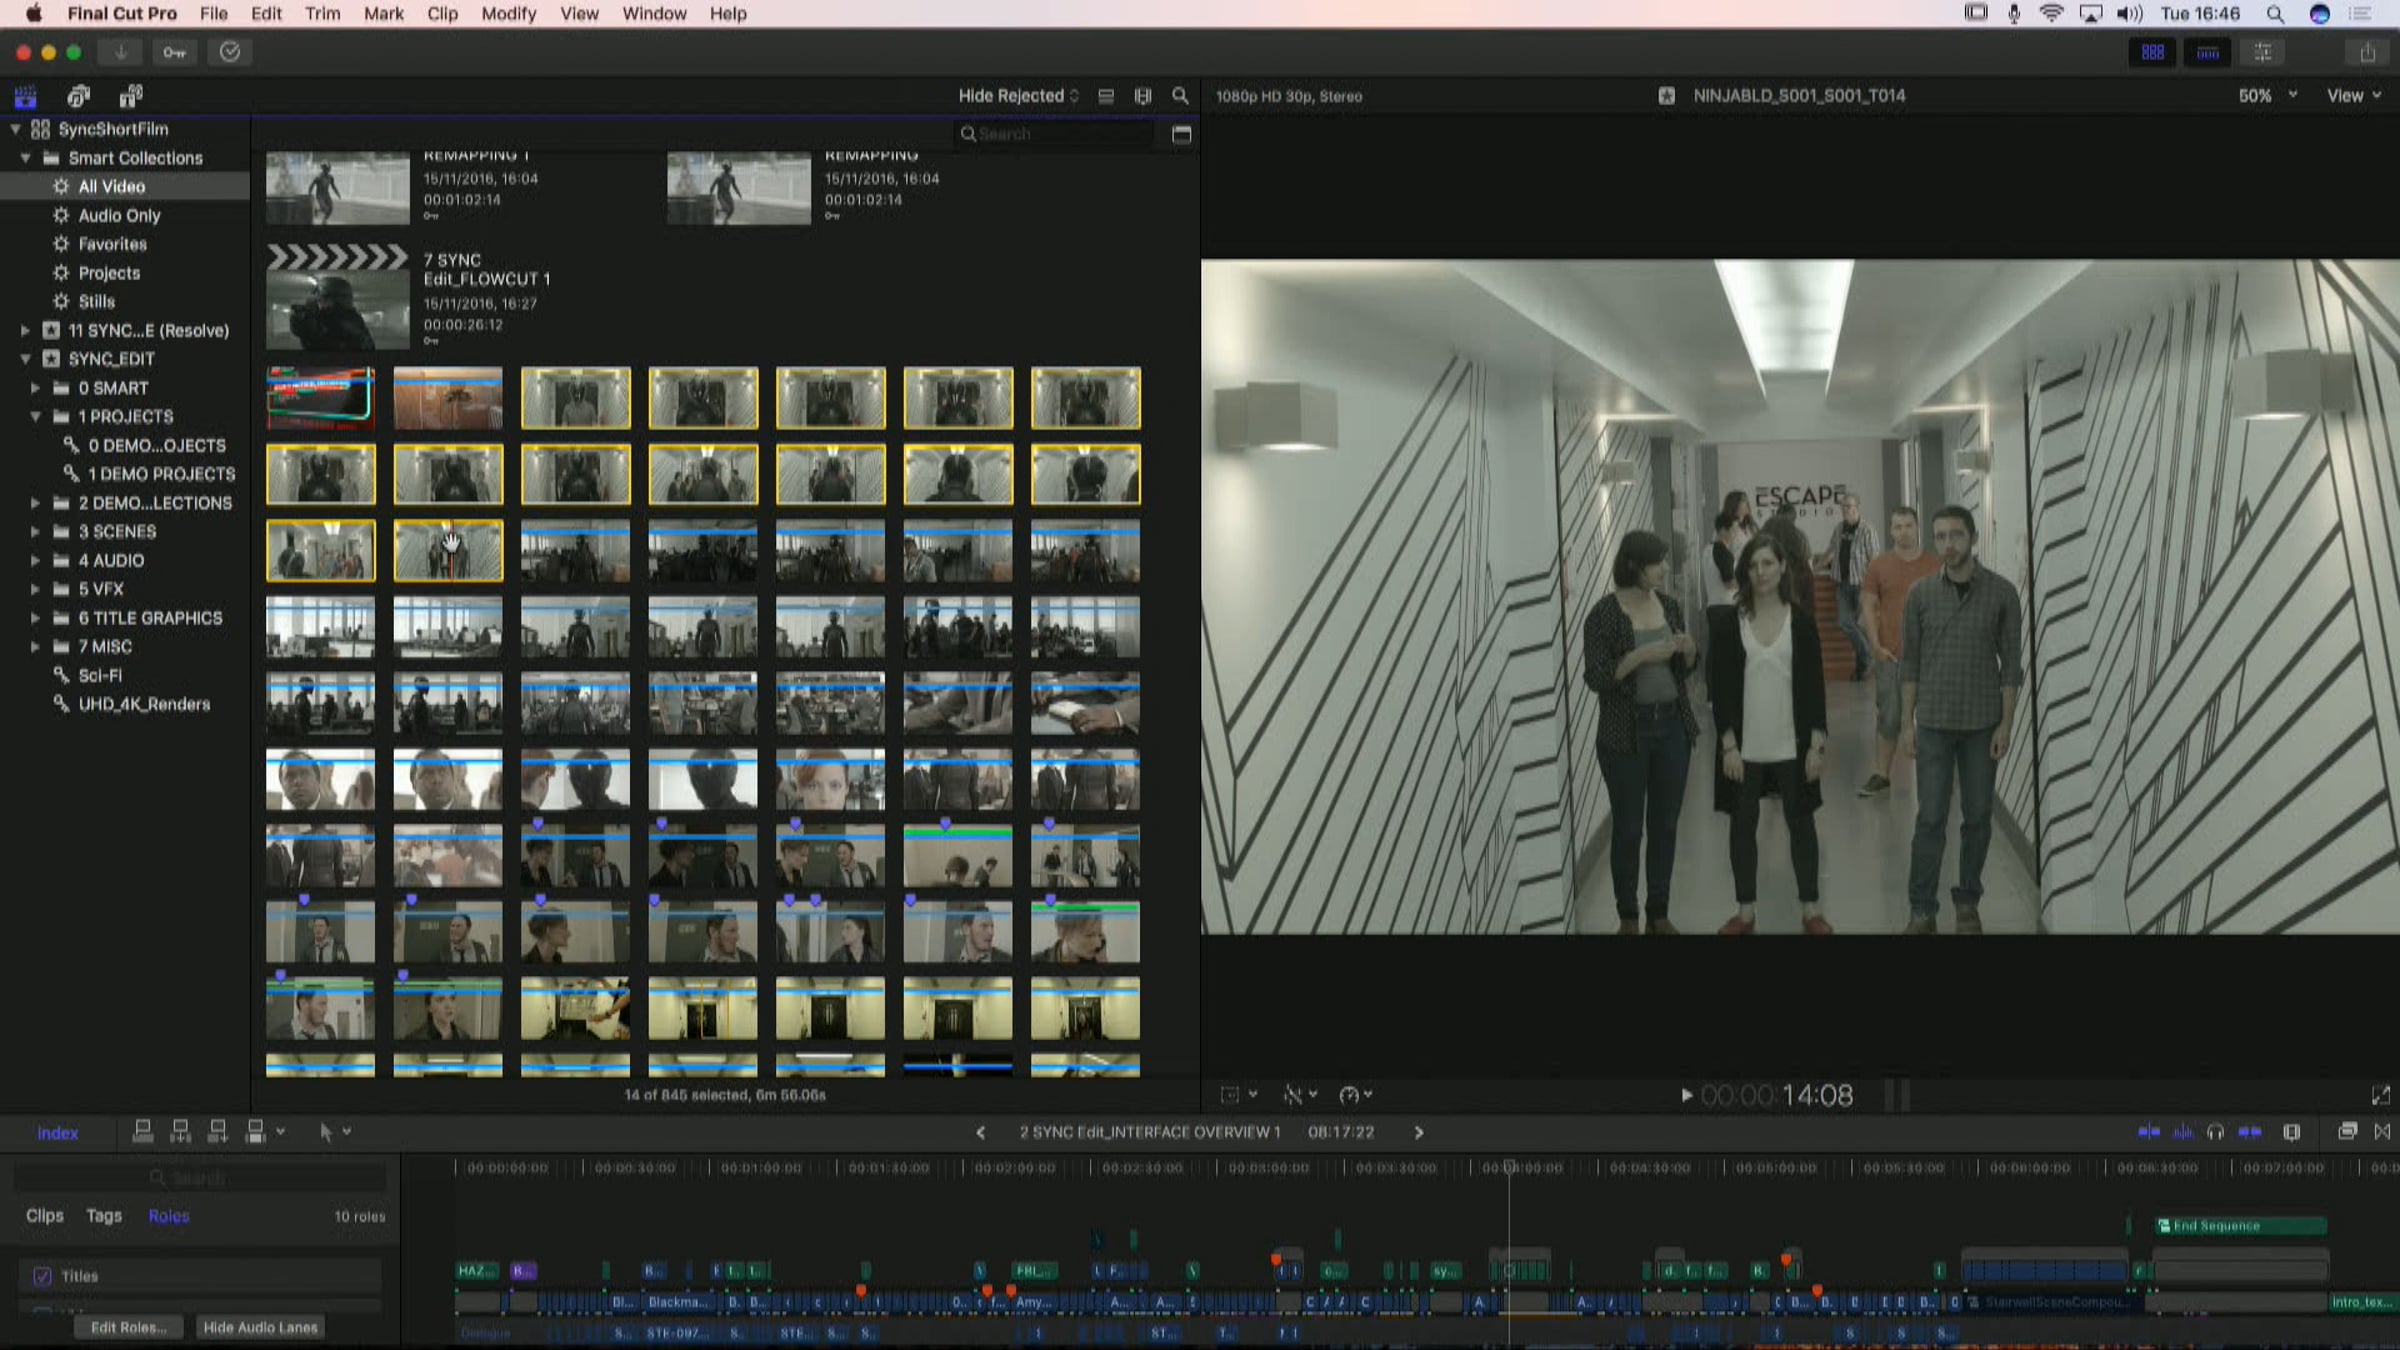2400x1350 pixels.
Task: Open clip appearance filmstrip options icon
Action: click(1143, 96)
